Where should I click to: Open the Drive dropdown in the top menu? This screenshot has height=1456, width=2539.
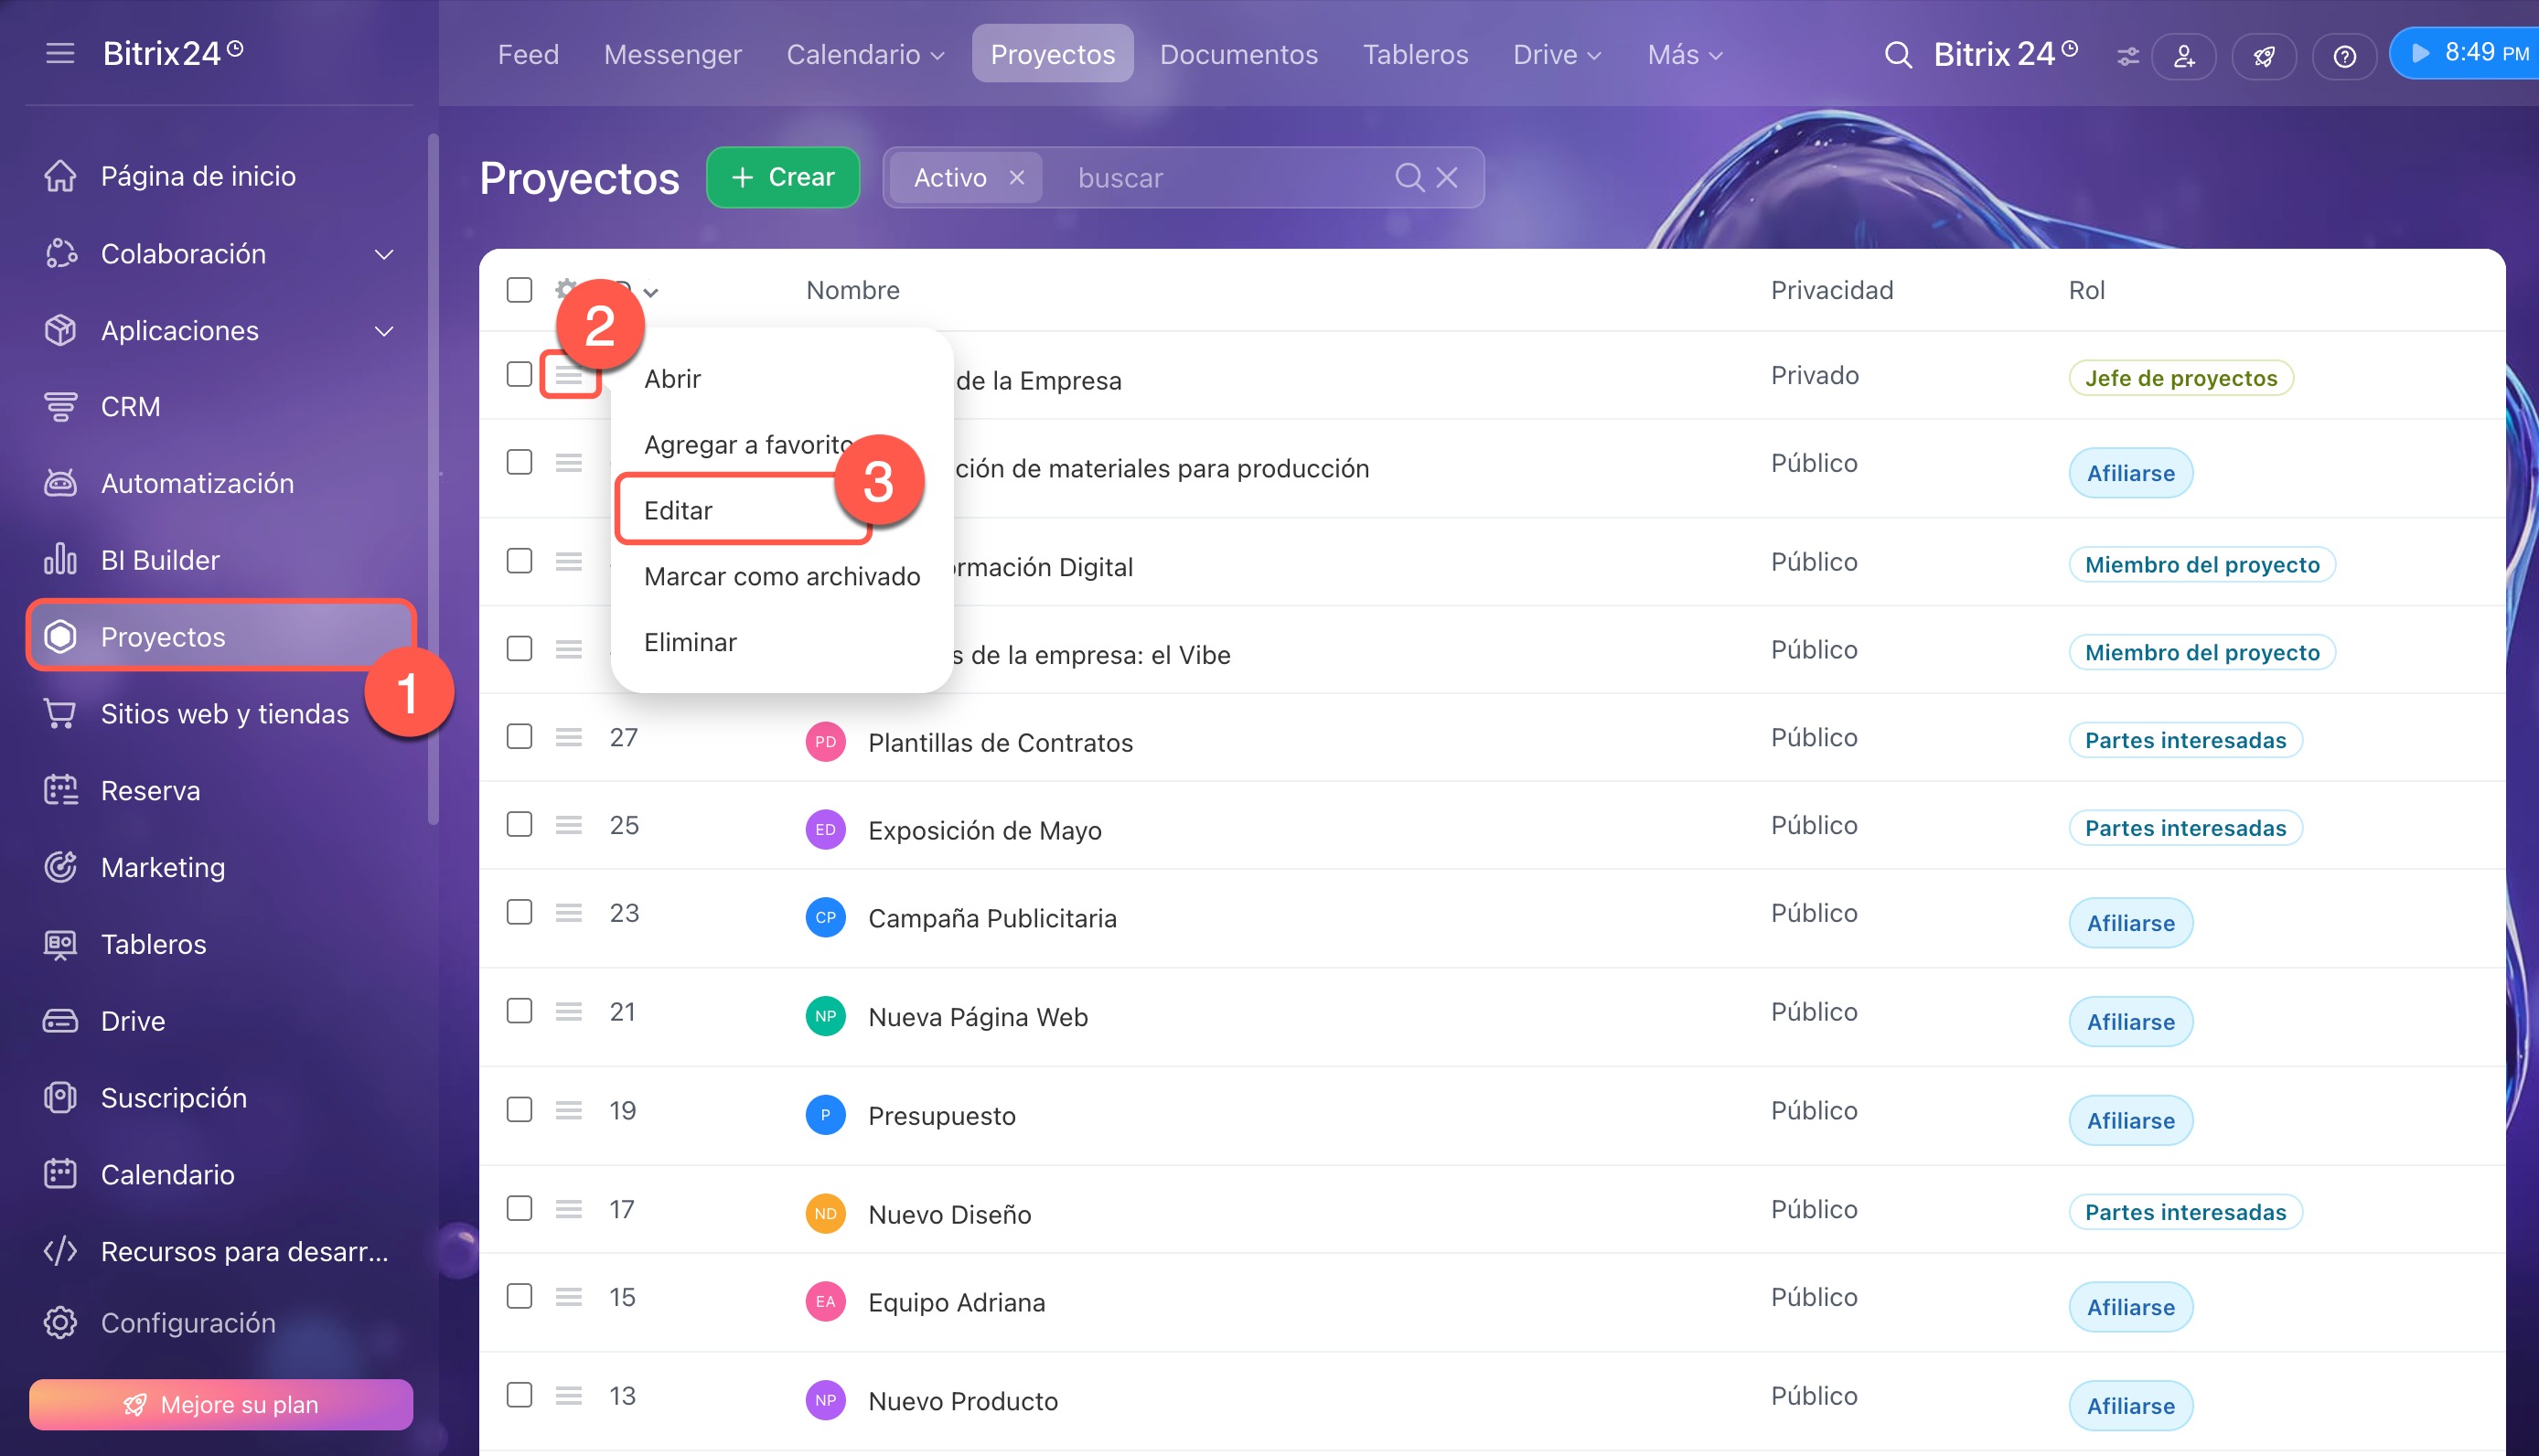1557,54
